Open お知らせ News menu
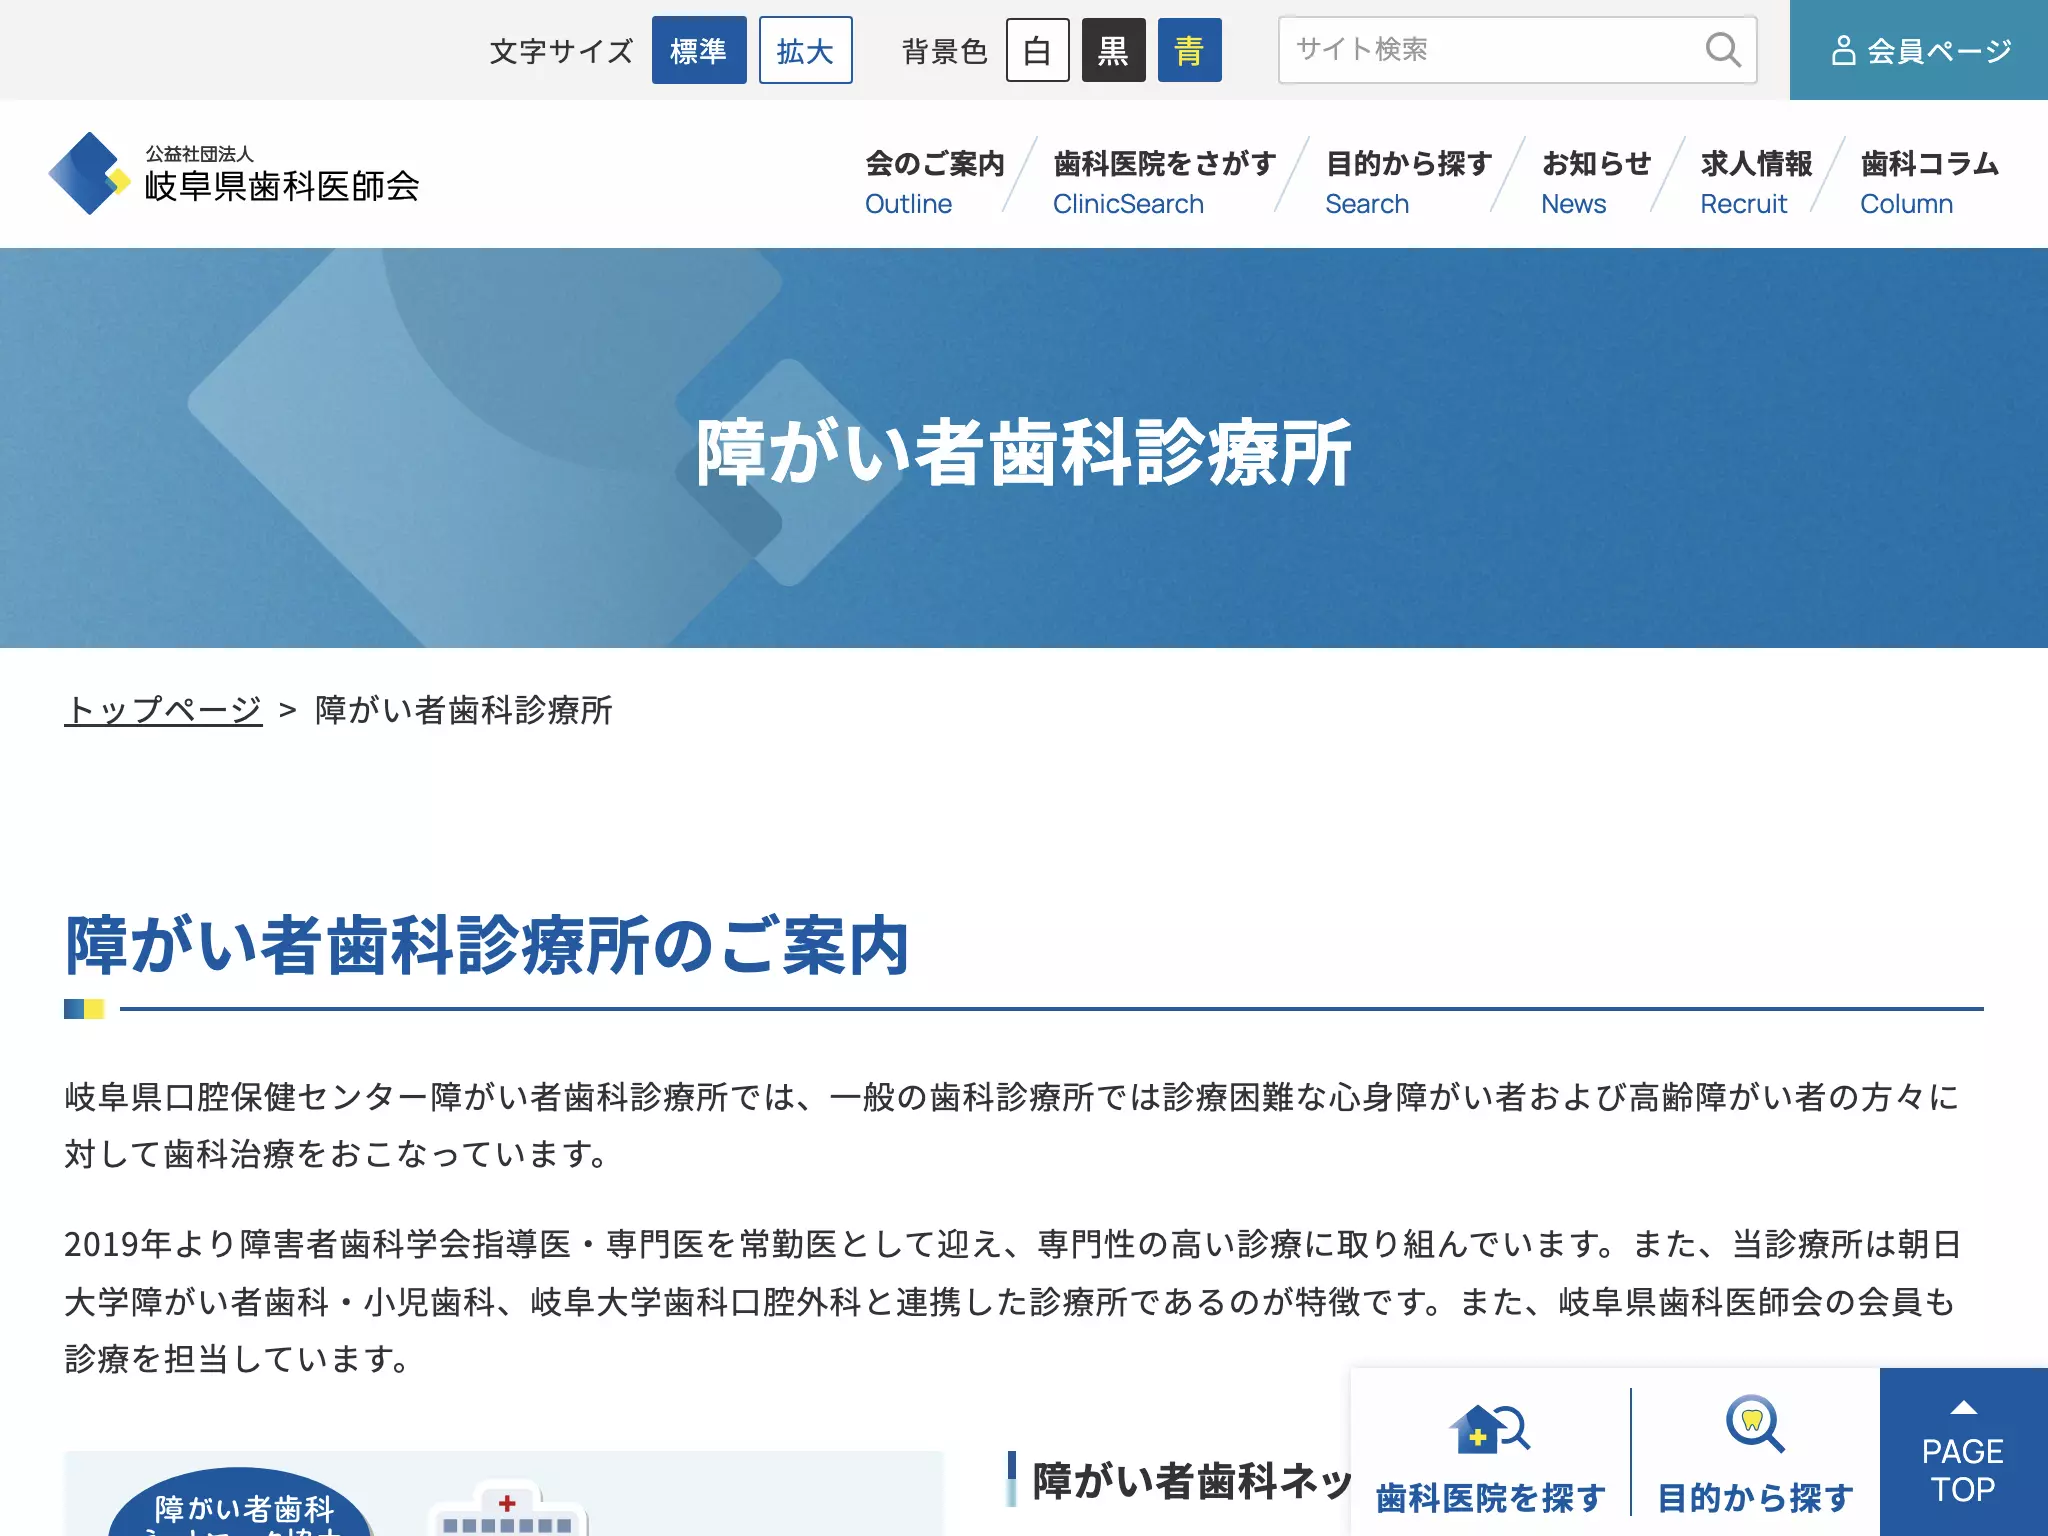 [1596, 182]
